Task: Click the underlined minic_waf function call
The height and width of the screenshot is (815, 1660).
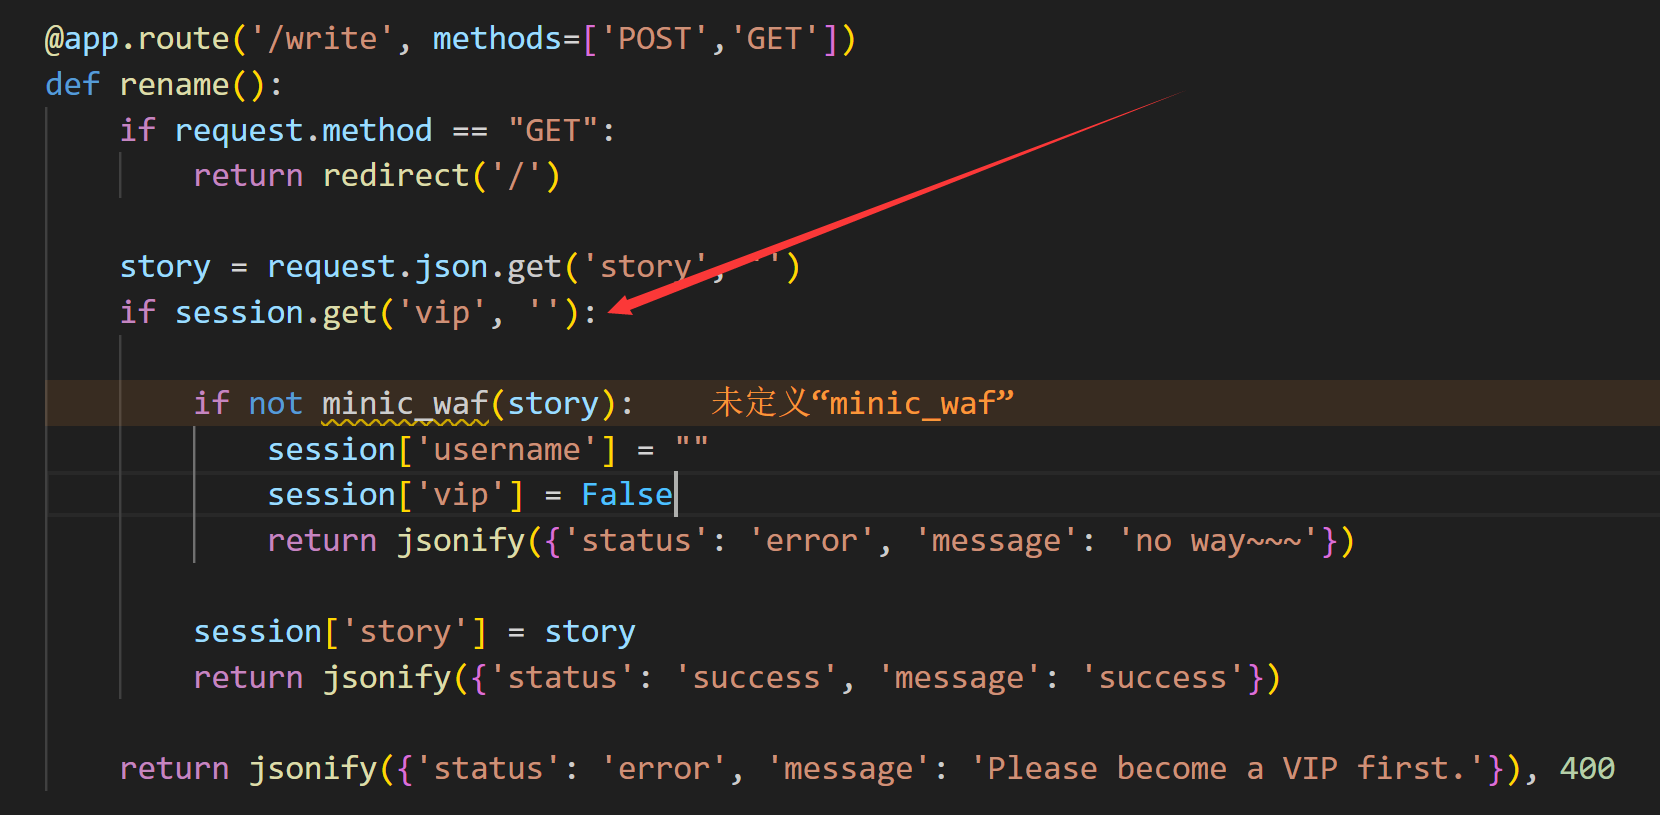Action: pyautogui.click(x=405, y=404)
